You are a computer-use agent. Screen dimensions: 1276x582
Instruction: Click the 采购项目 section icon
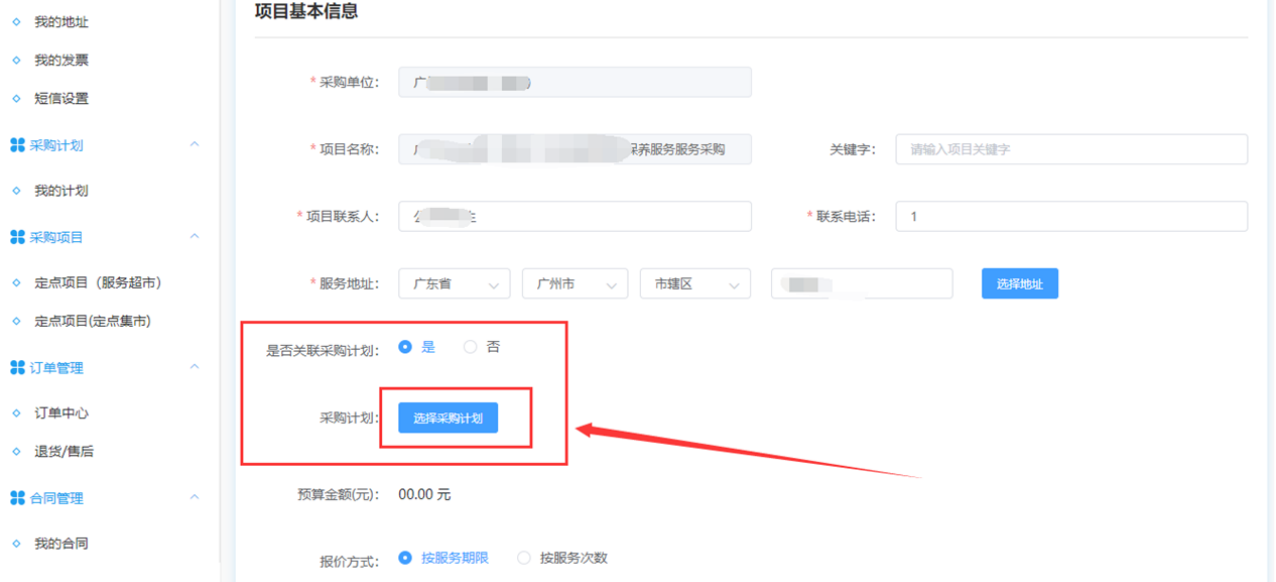point(17,237)
